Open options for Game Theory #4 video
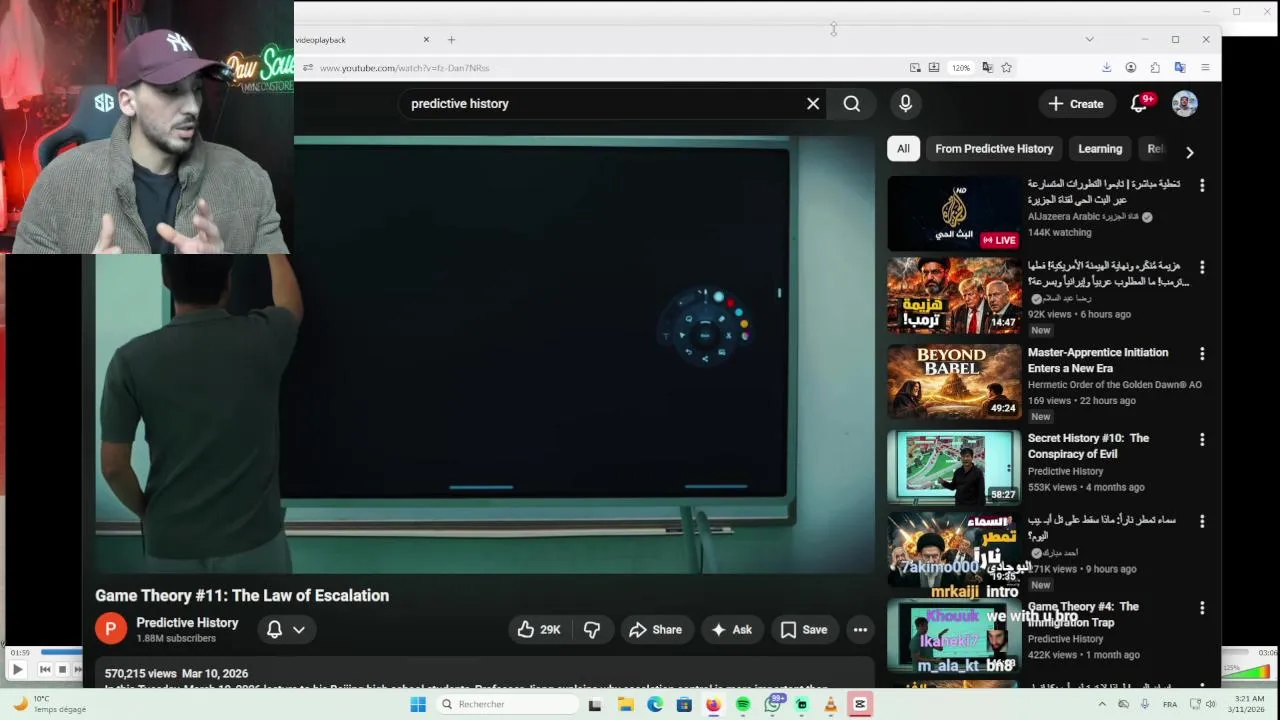 coord(1202,608)
